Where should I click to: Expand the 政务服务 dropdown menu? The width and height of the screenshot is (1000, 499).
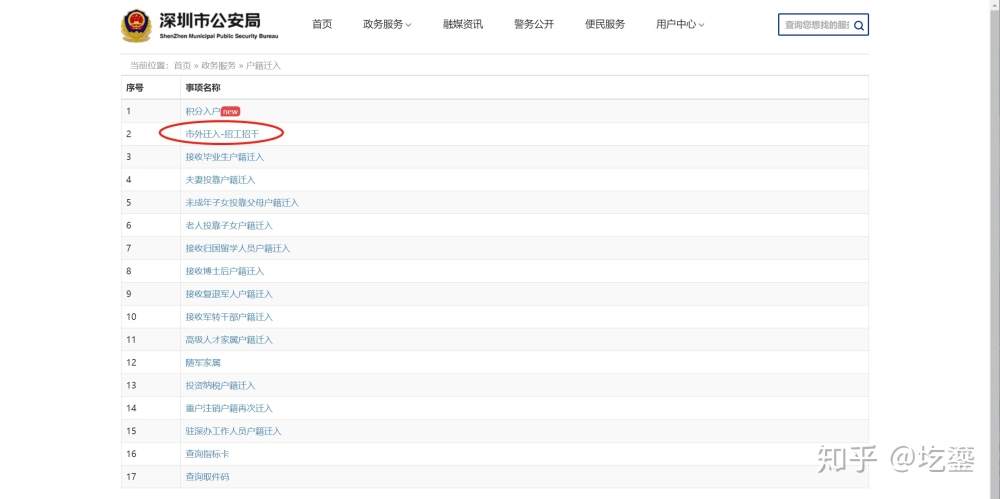point(387,24)
